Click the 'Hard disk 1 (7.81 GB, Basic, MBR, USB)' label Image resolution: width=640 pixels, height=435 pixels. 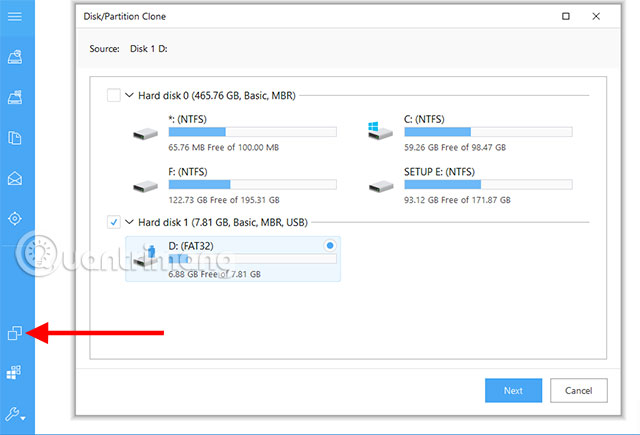click(223, 222)
